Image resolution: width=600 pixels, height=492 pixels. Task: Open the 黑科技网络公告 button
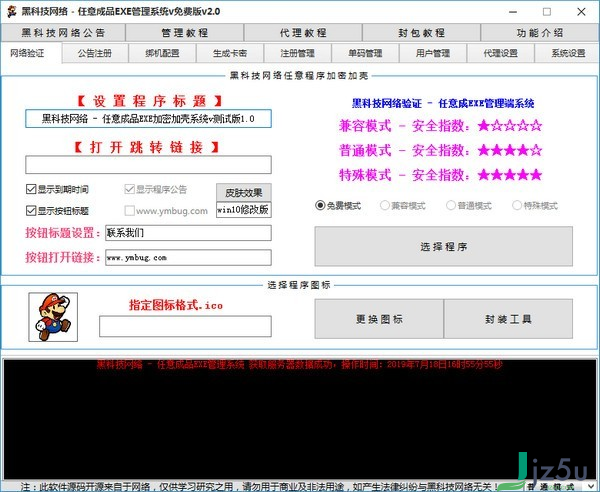point(63,33)
